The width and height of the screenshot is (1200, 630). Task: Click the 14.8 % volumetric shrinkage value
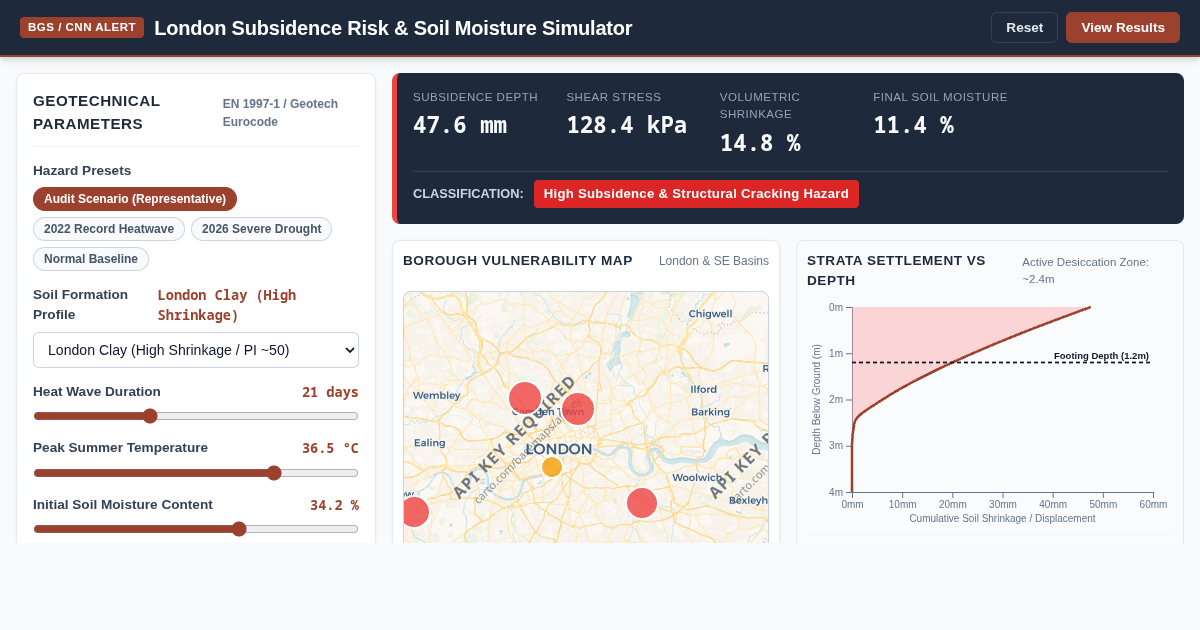point(760,143)
